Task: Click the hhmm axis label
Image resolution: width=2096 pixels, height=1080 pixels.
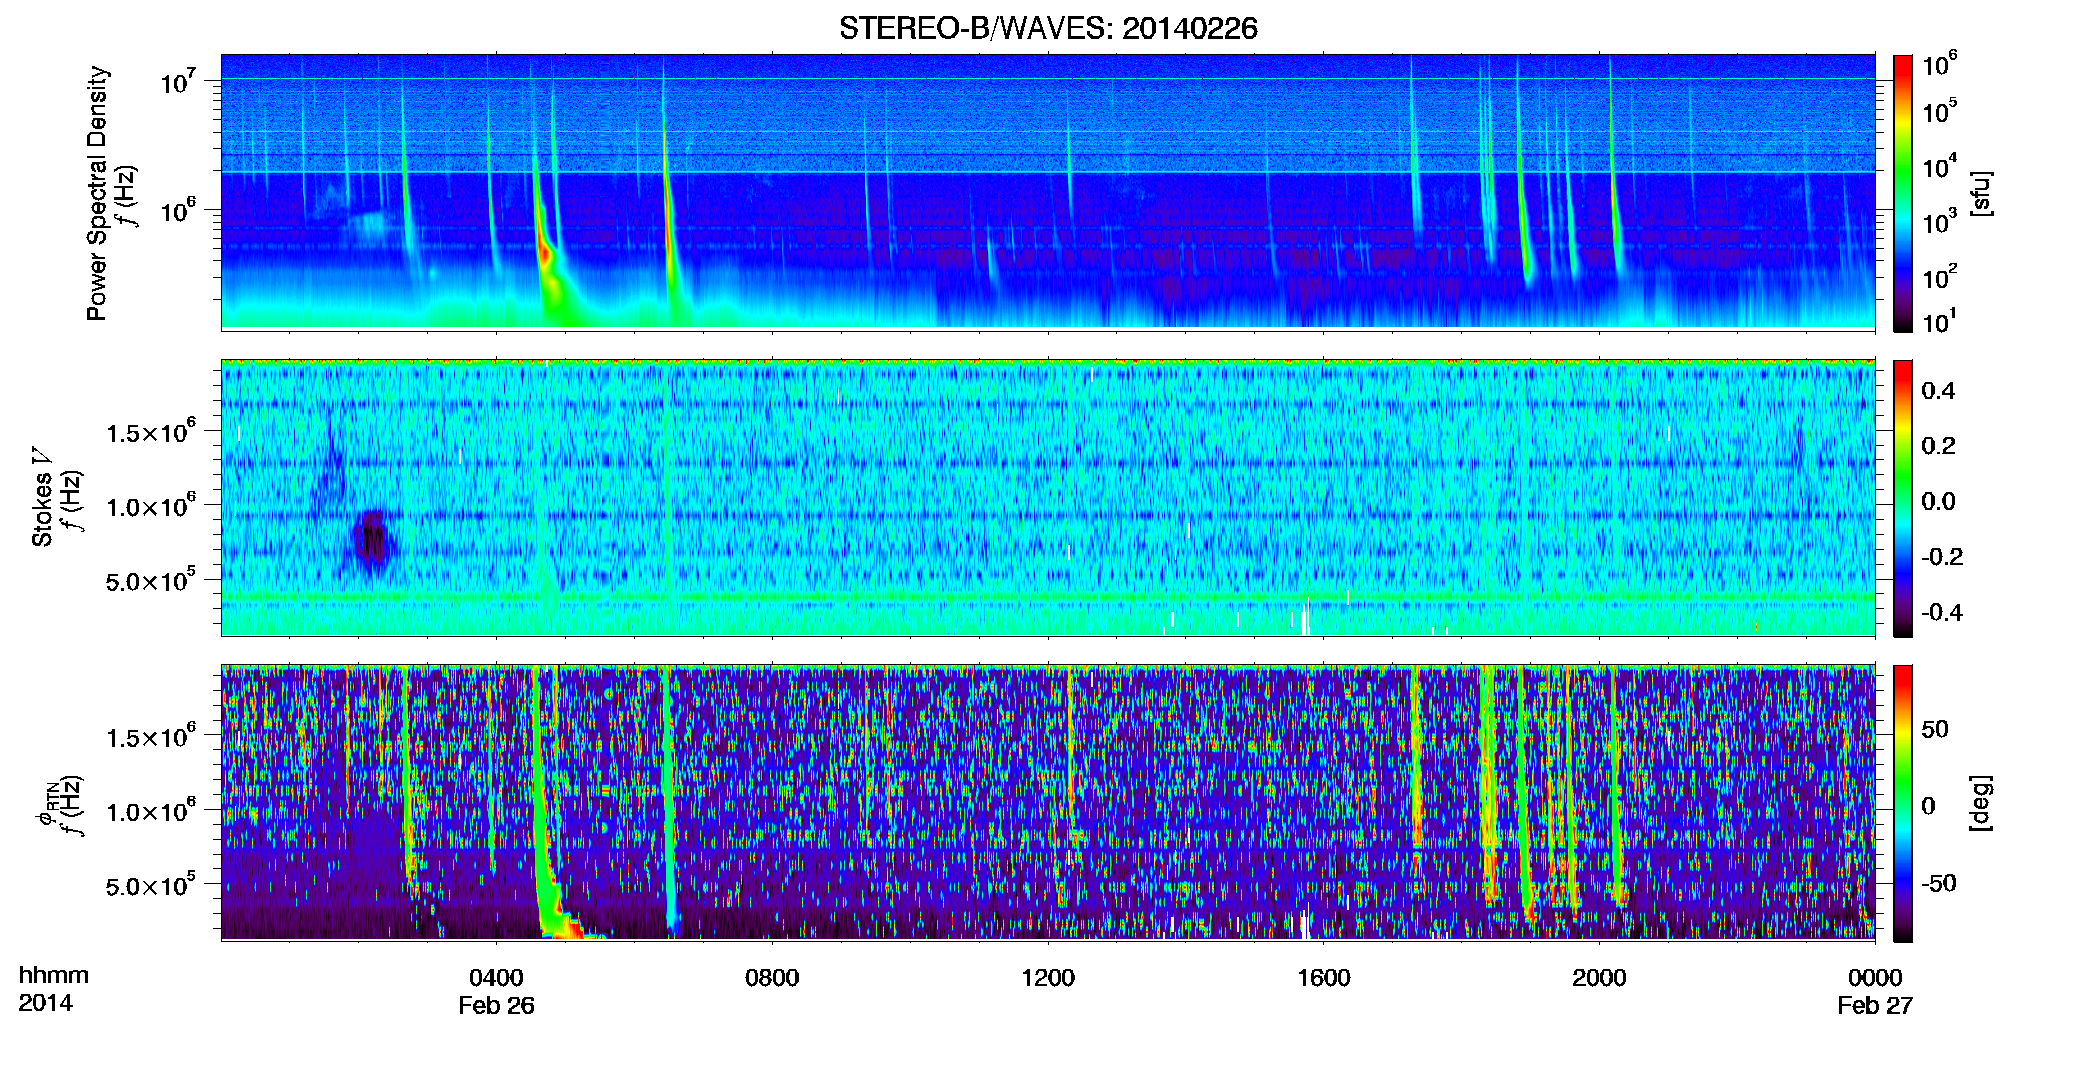Action: click(54, 975)
